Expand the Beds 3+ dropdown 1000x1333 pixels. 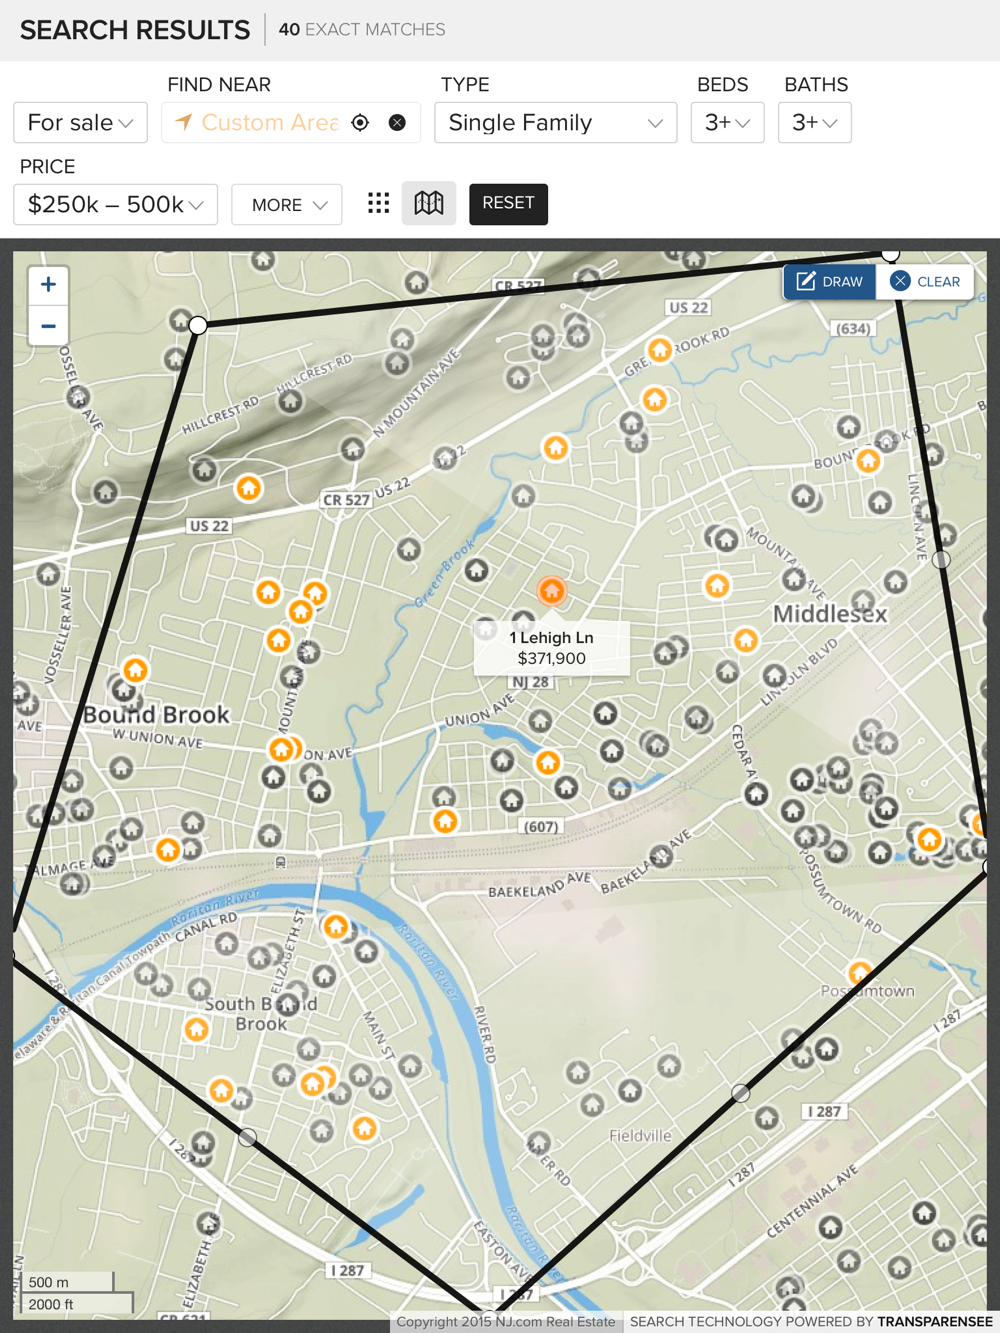point(727,123)
